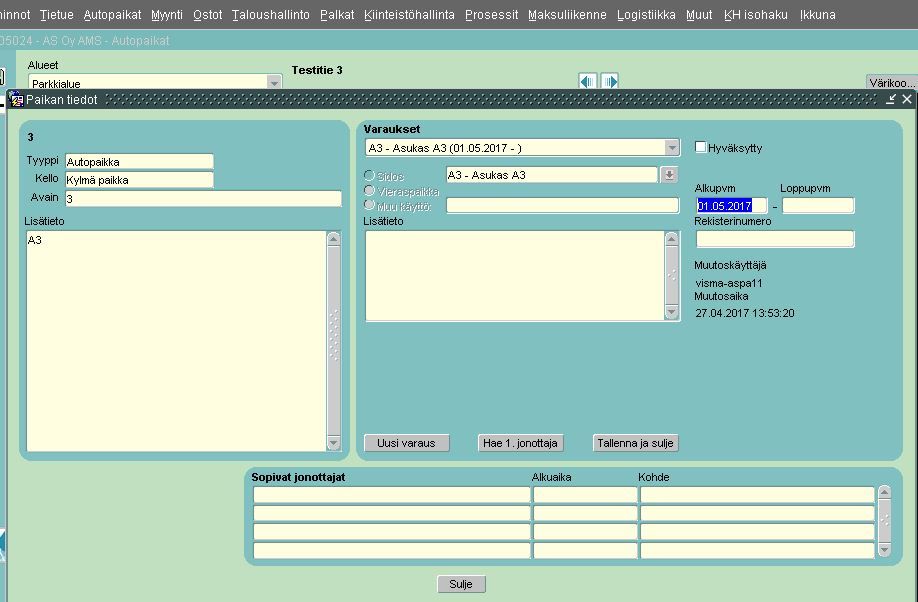Click the Paikan tiedot window title icon

(16, 99)
